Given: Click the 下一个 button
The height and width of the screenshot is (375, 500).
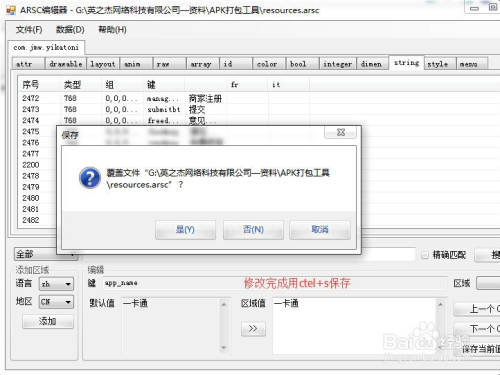Looking at the screenshot, I should pyautogui.click(x=477, y=329).
